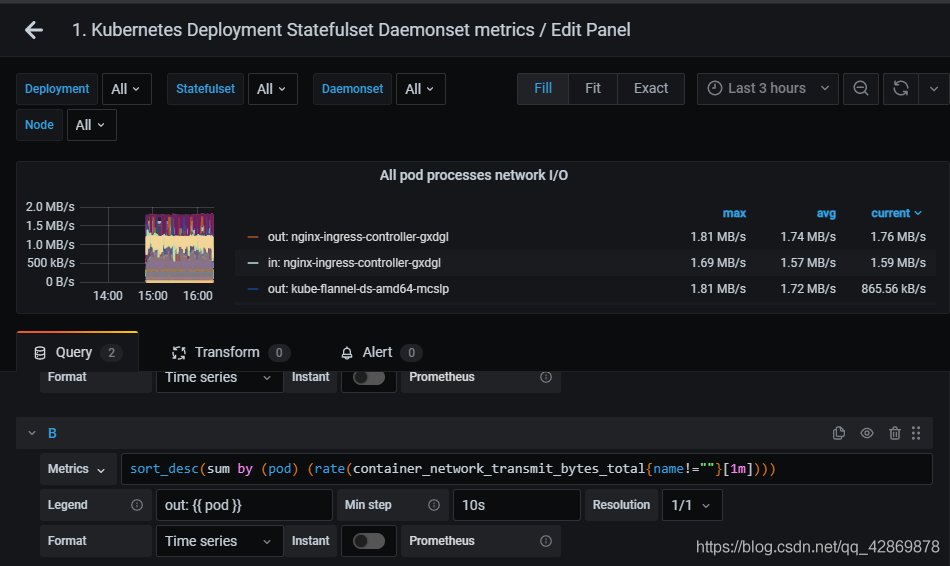
Task: Click the Node variable label
Action: (x=39, y=125)
